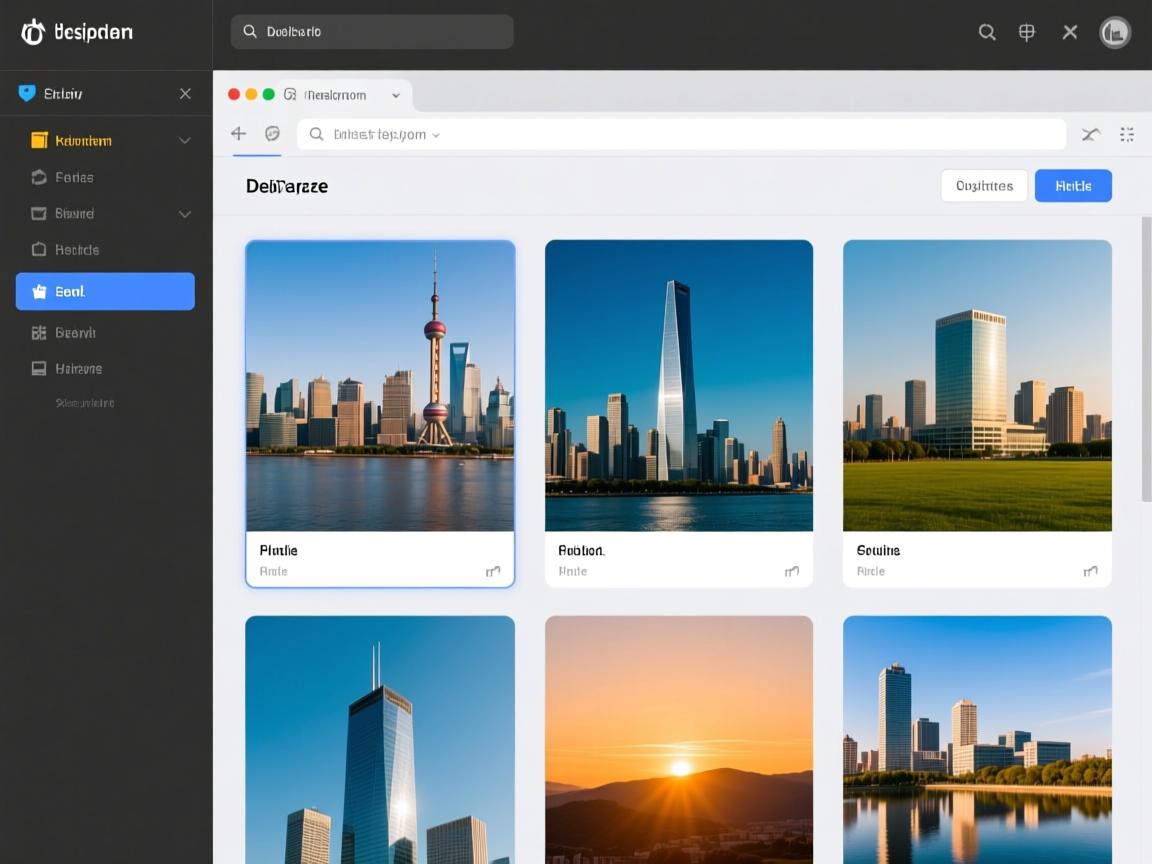The height and width of the screenshot is (864, 1152).
Task: Click the vertical scrollbar on right edge
Action: tap(1146, 360)
